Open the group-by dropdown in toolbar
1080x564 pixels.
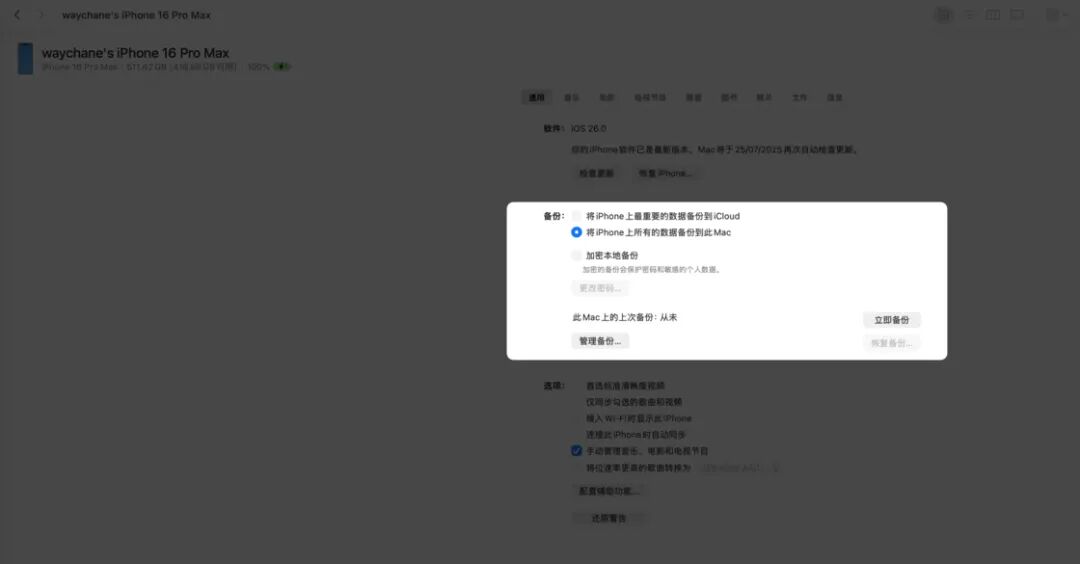tap(1057, 14)
